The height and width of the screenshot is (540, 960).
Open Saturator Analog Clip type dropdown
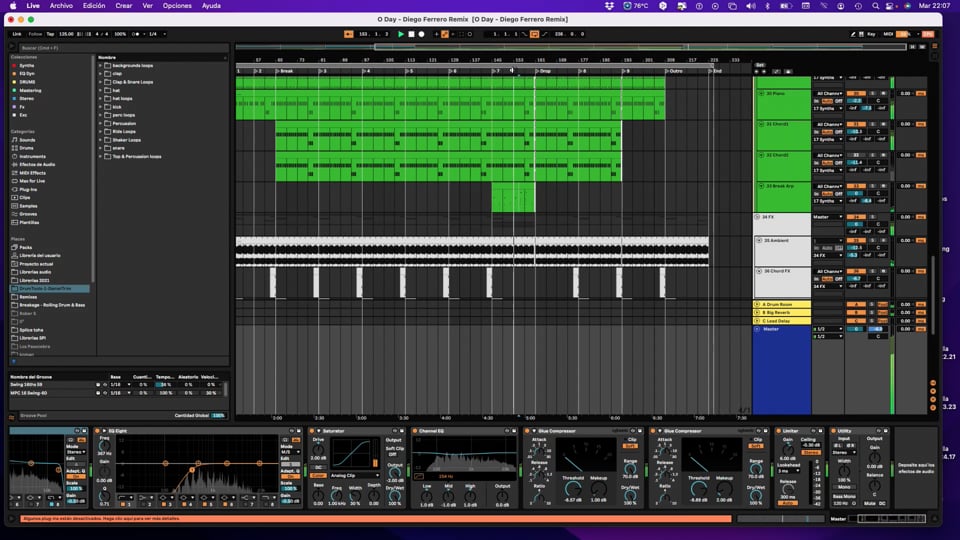354,476
